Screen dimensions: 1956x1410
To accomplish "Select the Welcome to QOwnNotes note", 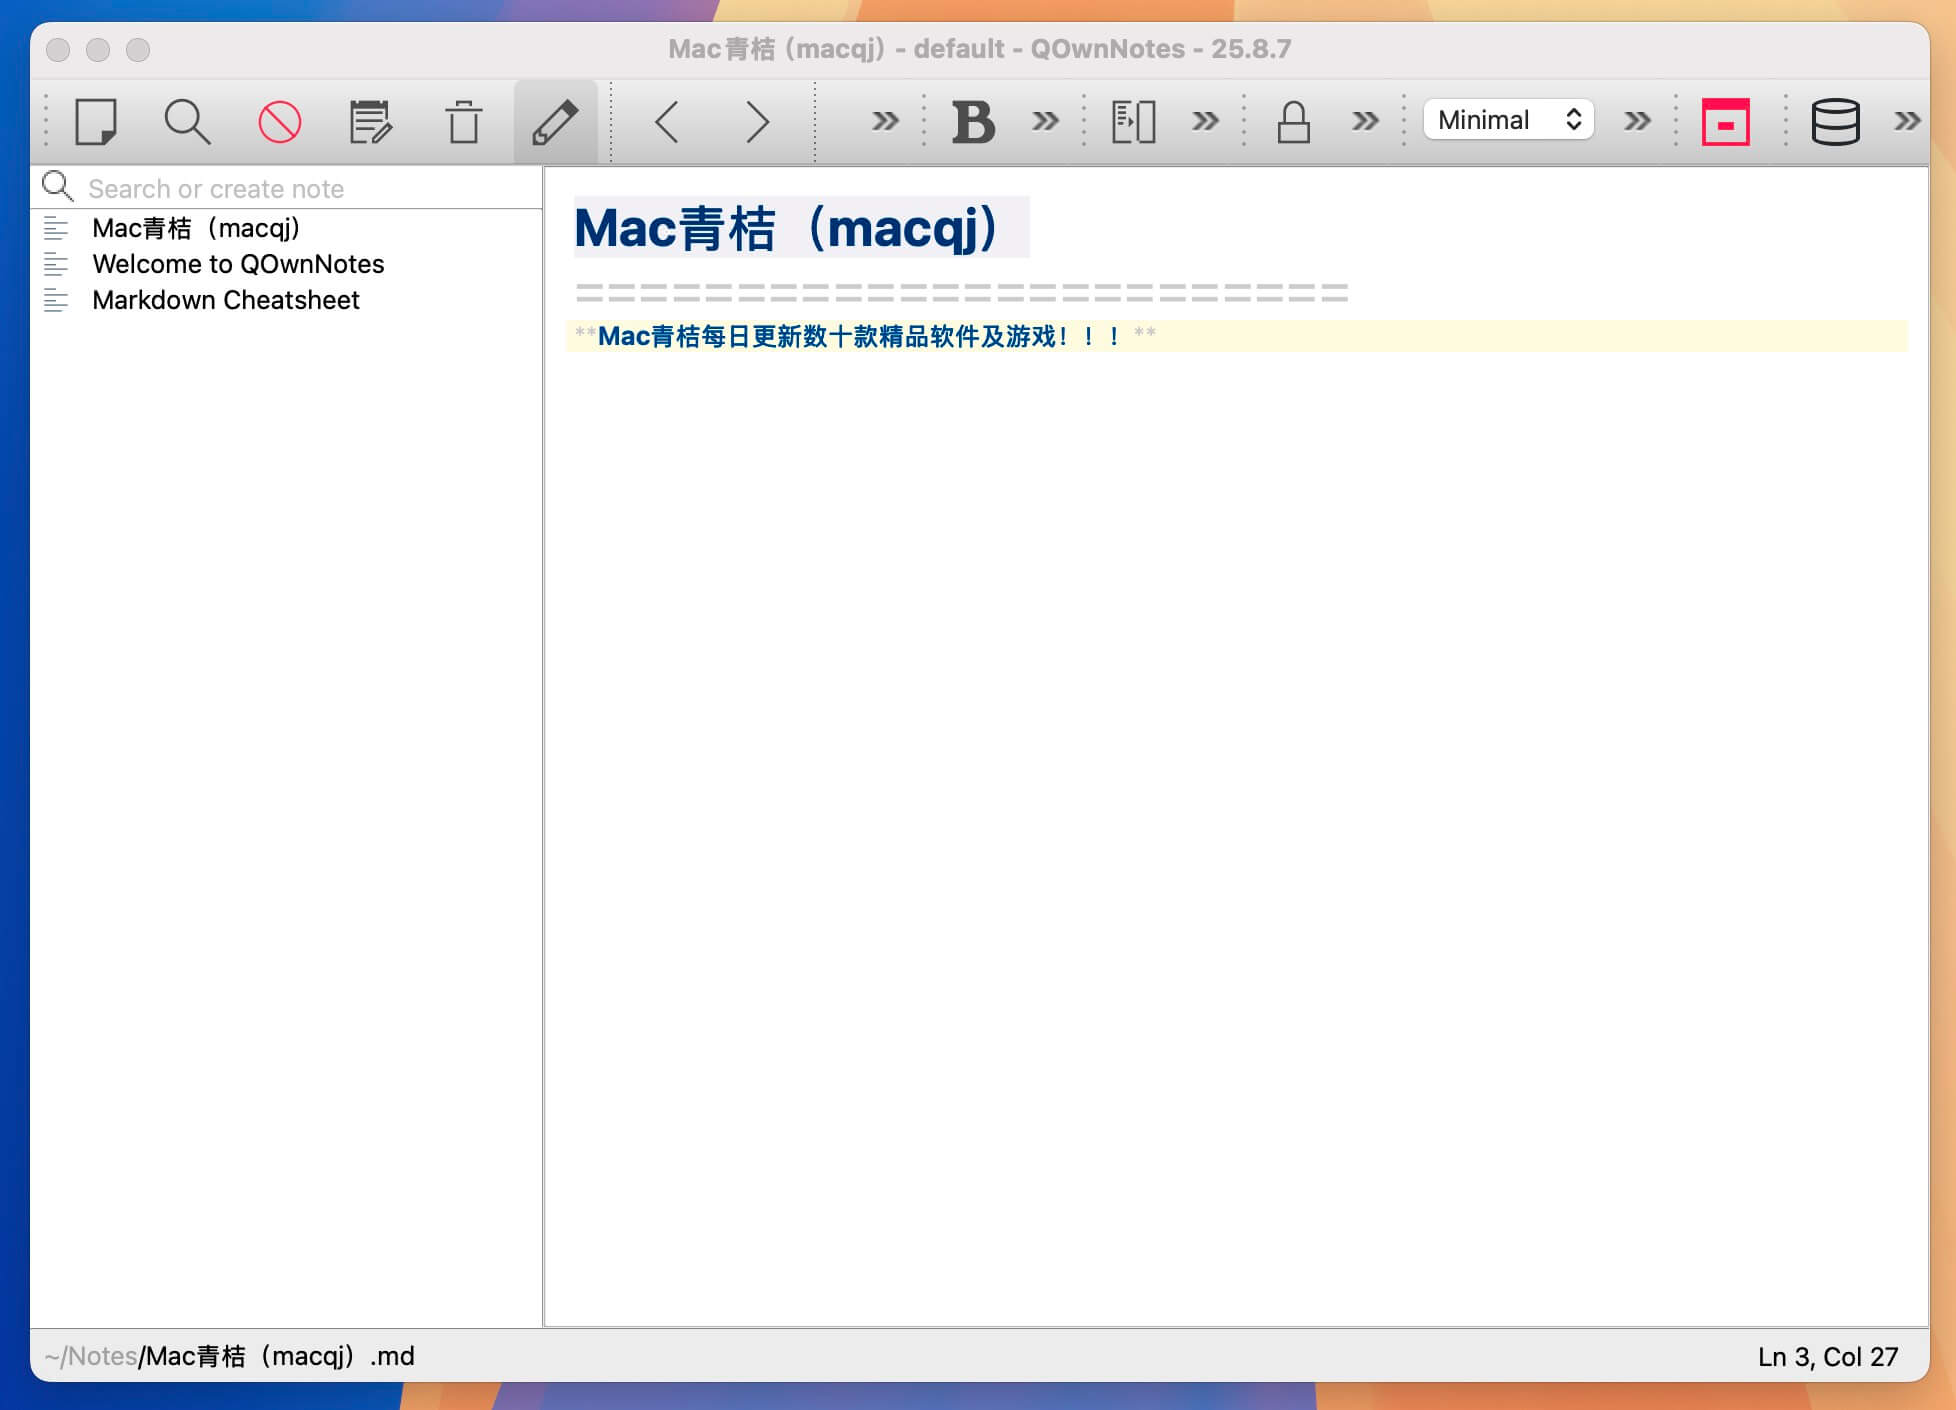I will [x=238, y=264].
